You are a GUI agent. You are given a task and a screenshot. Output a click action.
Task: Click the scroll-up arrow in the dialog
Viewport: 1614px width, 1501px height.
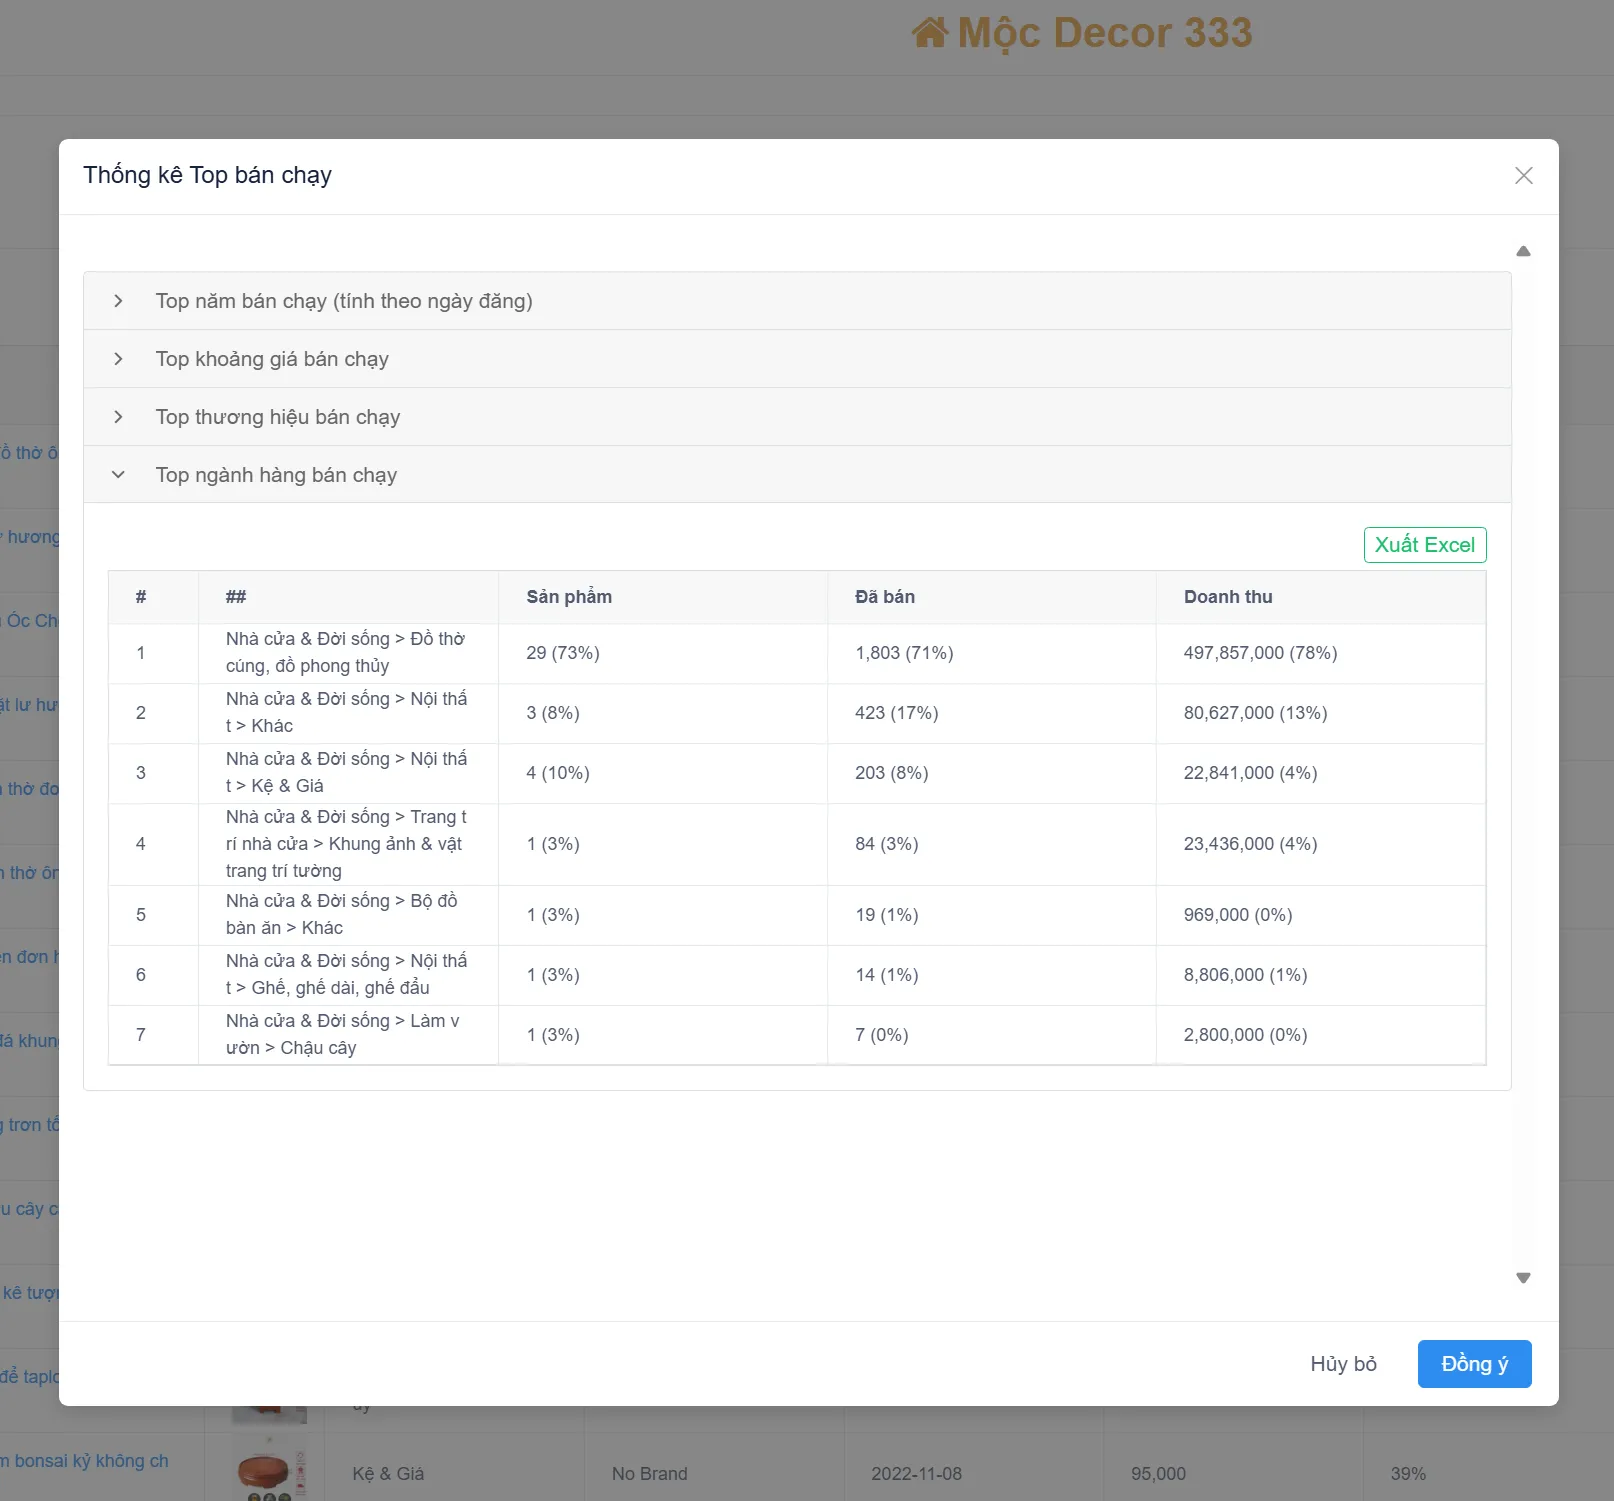pos(1523,252)
